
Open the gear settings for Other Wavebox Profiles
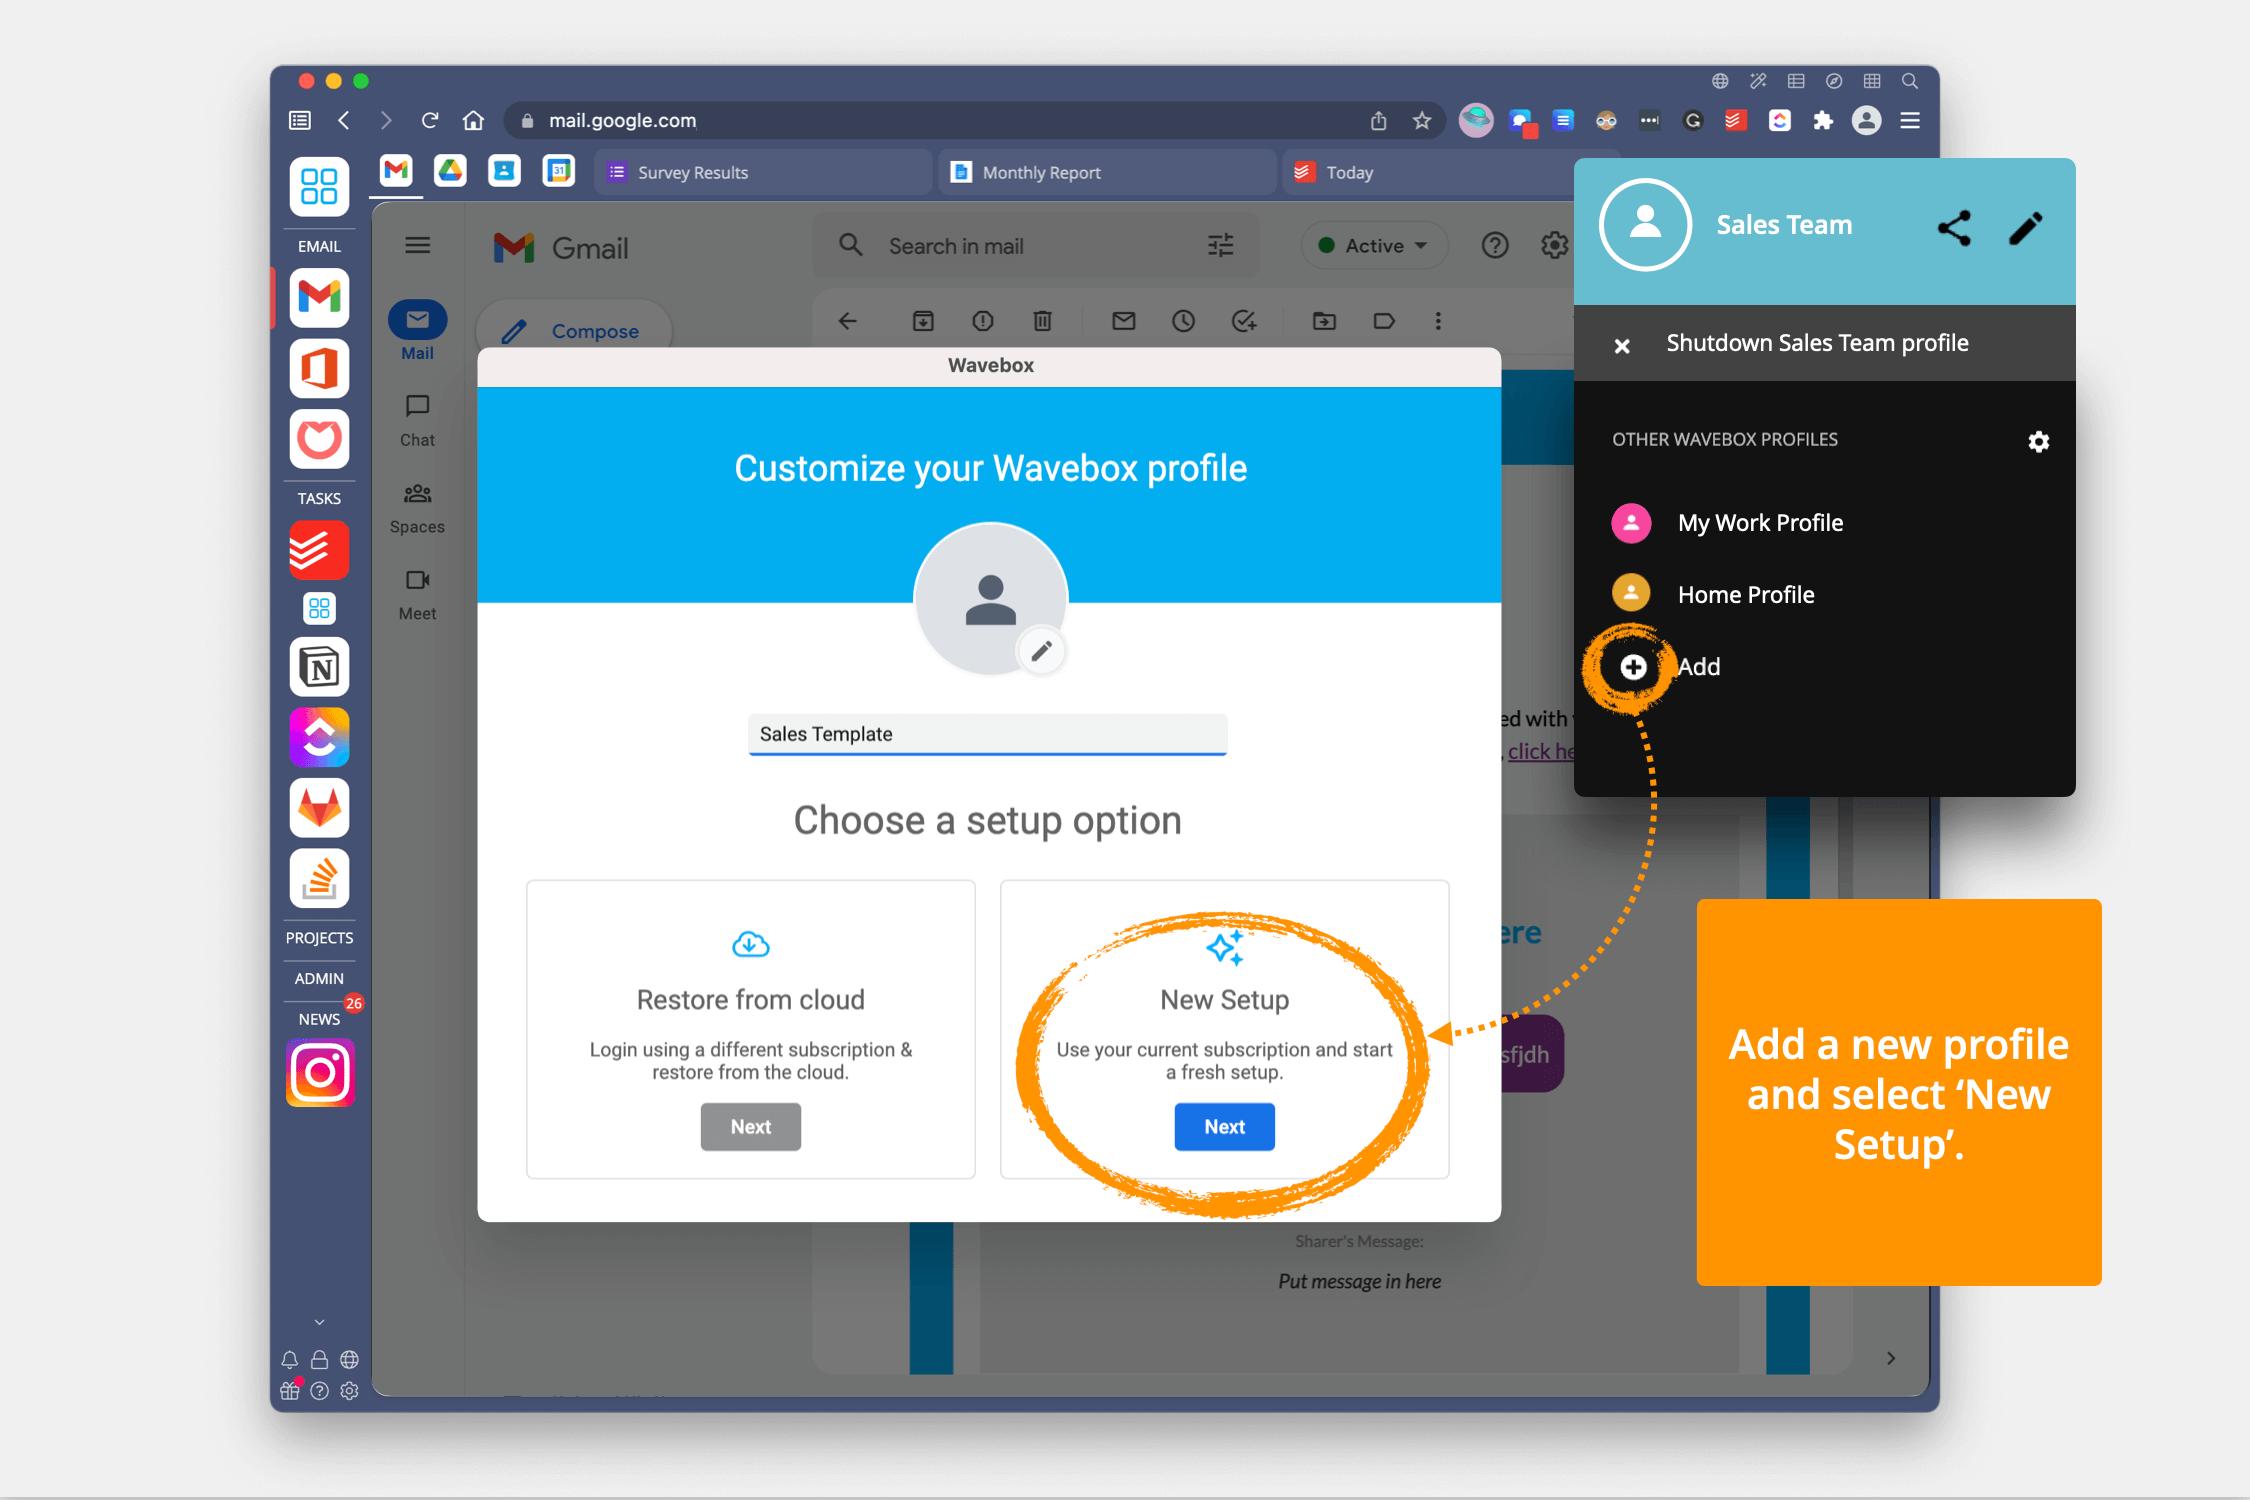pos(2038,441)
